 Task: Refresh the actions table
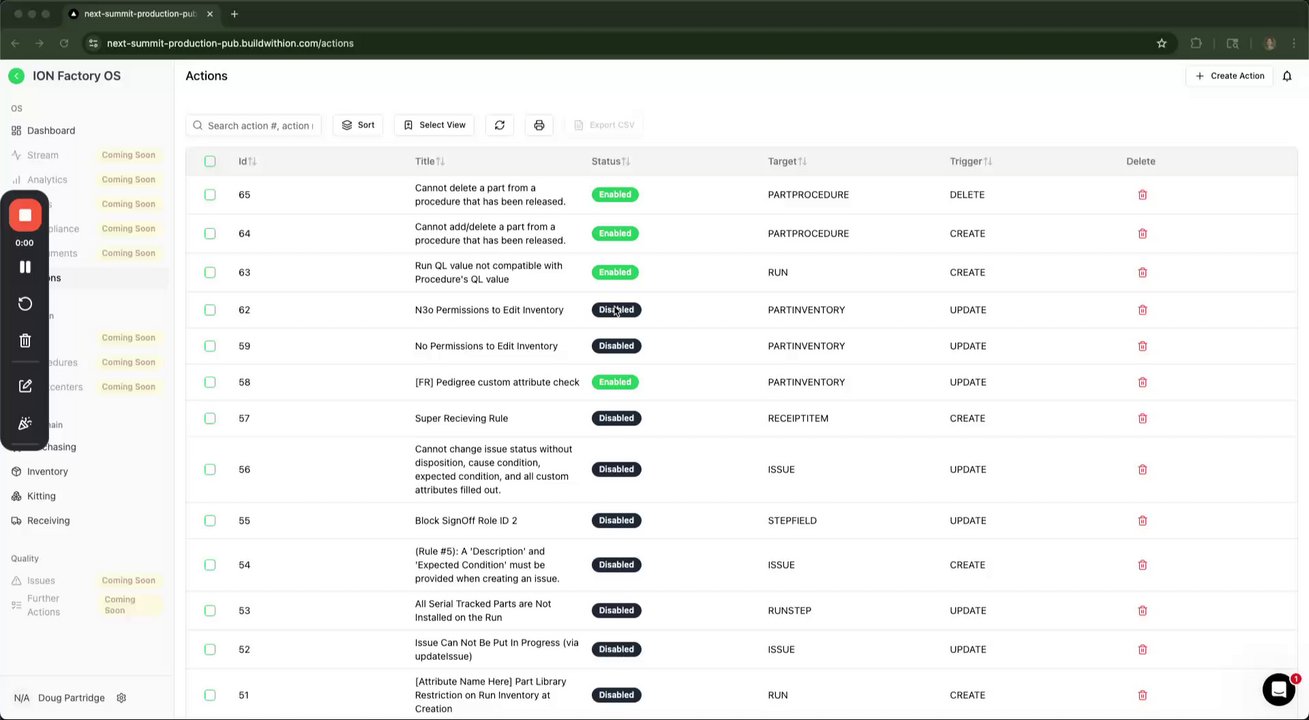pos(499,125)
